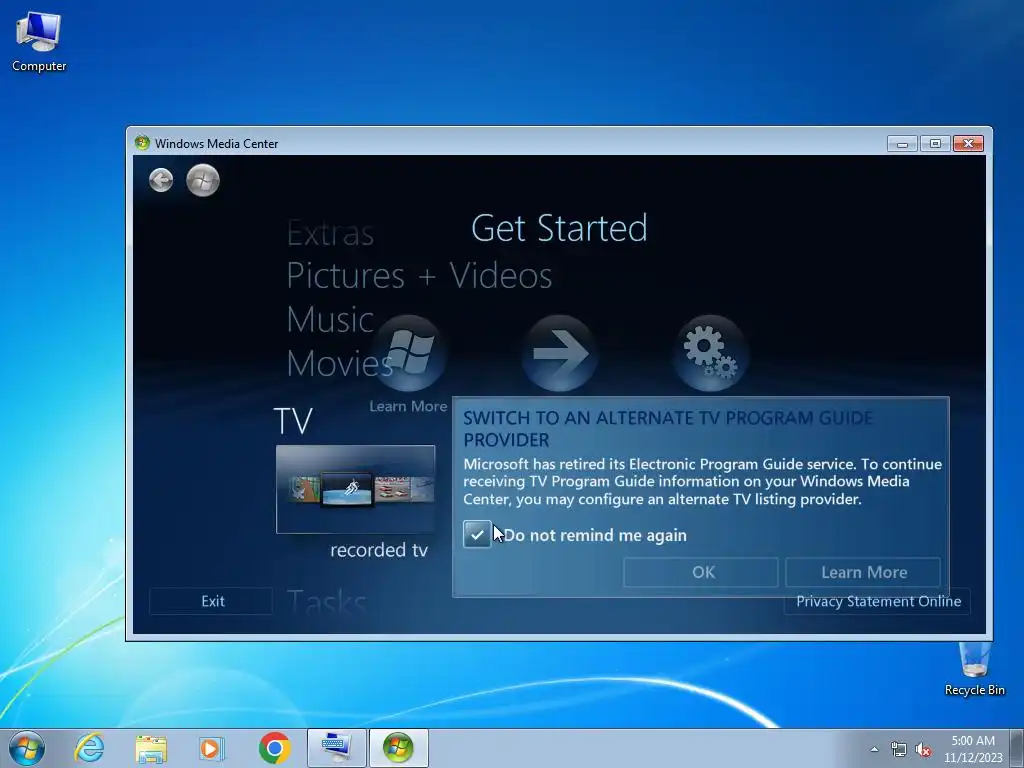1024x768 pixels.
Task: Open the Learn More Windows logo tile
Action: pyautogui.click(x=409, y=353)
